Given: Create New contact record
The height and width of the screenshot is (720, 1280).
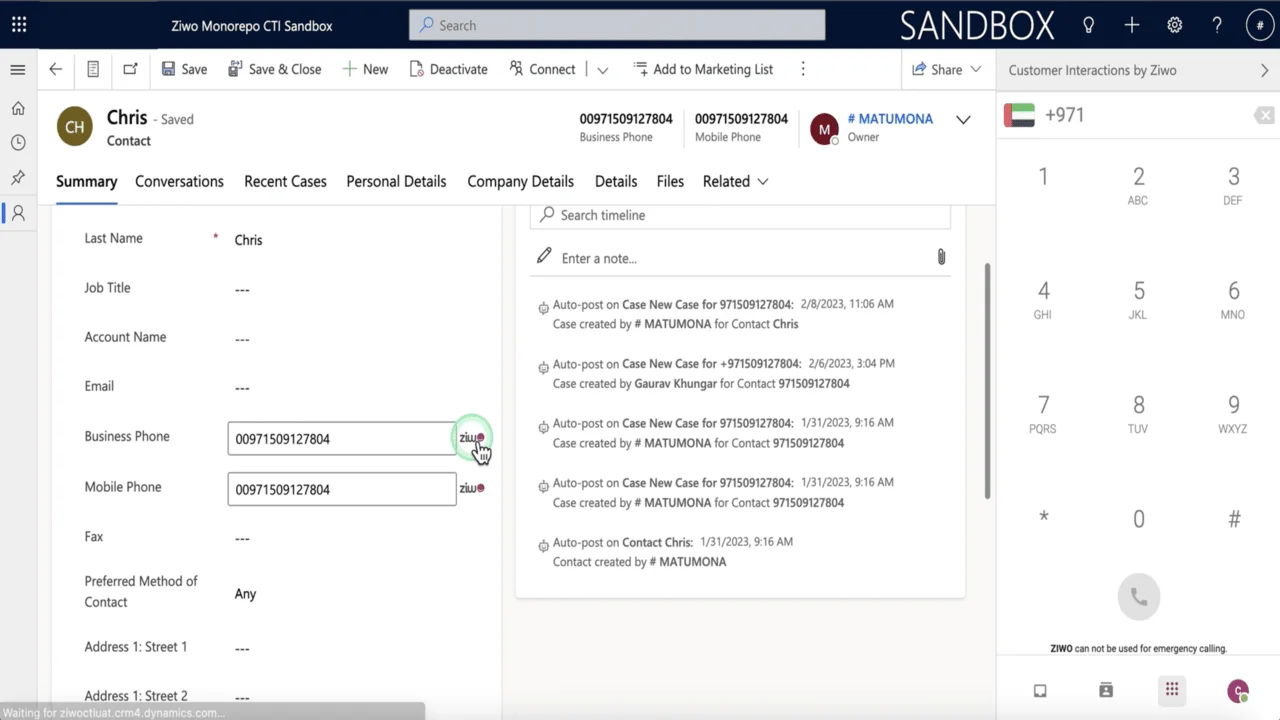Looking at the screenshot, I should coord(365,69).
